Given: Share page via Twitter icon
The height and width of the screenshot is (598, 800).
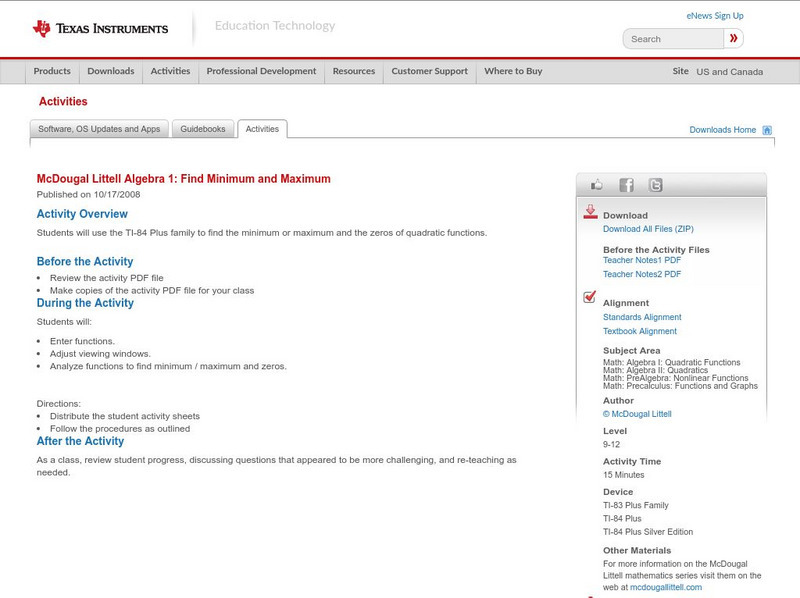Looking at the screenshot, I should 655,185.
